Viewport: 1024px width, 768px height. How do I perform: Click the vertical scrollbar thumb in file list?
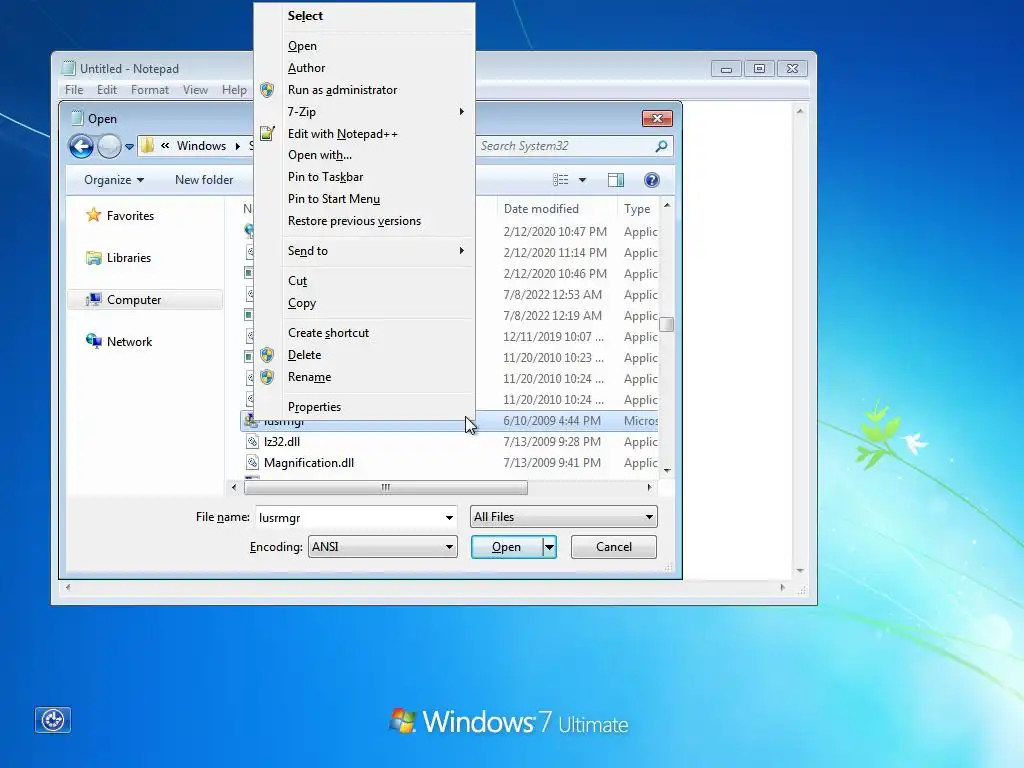point(666,325)
